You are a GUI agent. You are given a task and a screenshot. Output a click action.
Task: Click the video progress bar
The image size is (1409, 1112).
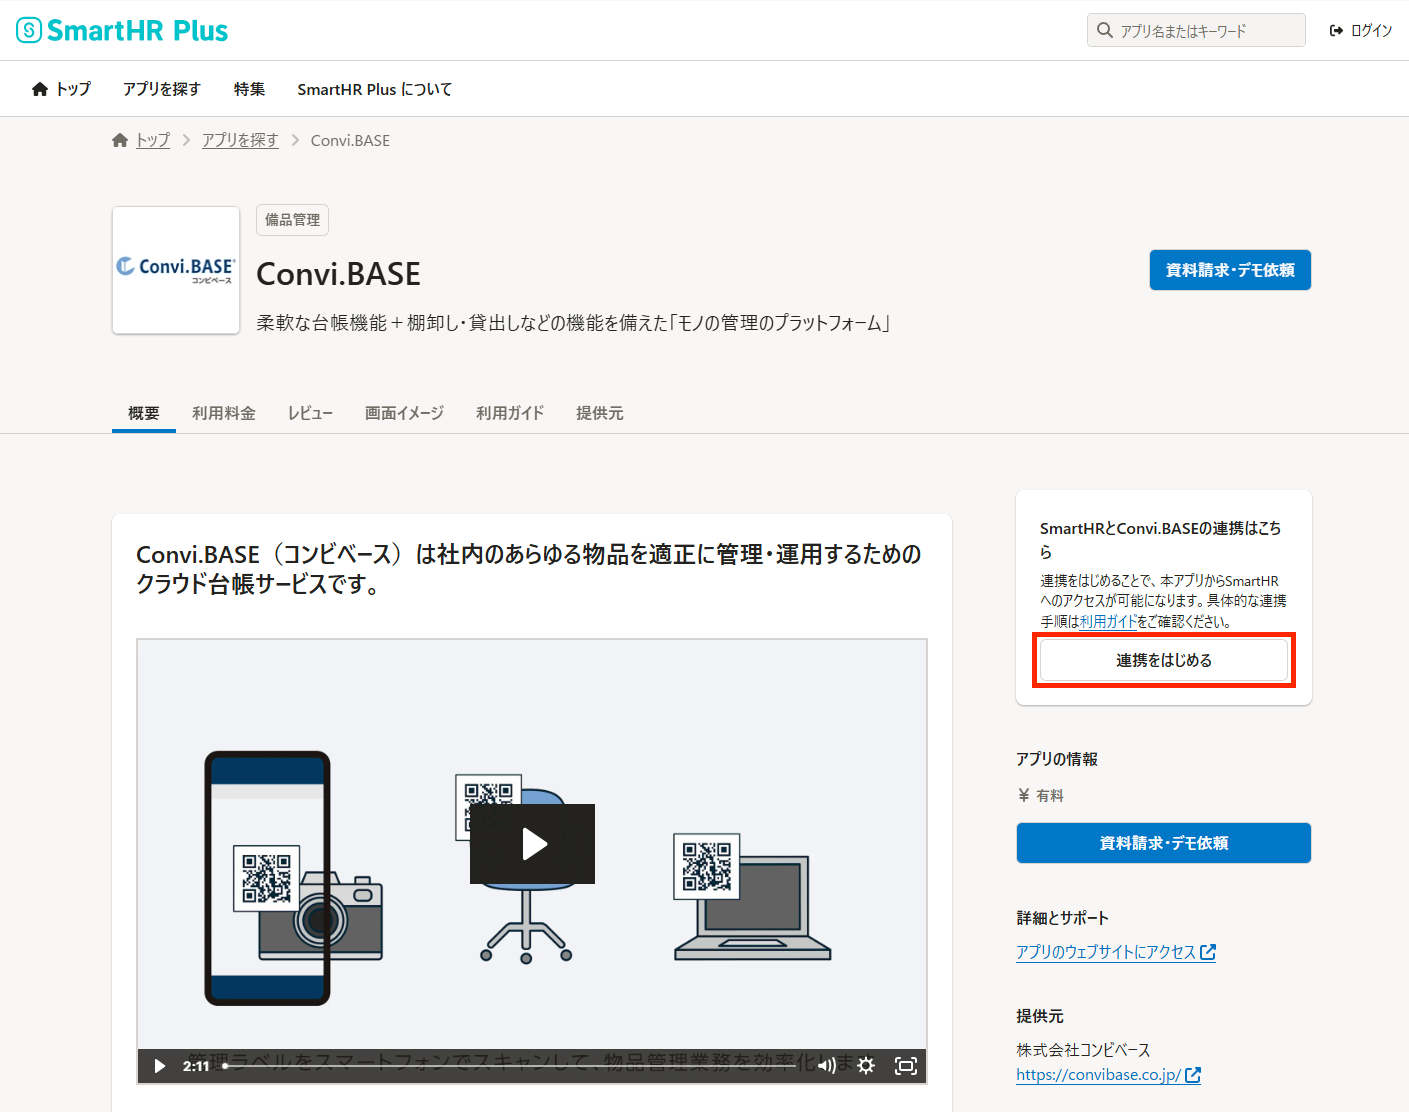coord(510,1066)
